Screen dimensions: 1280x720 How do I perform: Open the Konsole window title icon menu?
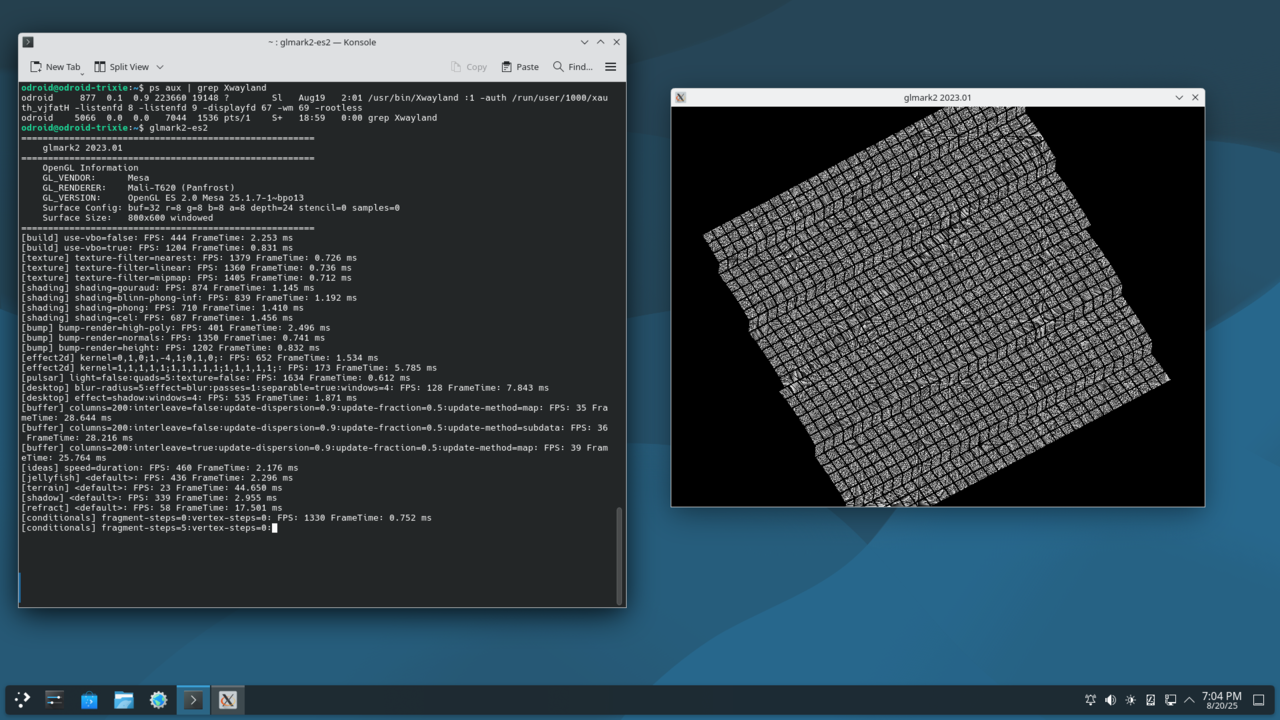tap(28, 42)
